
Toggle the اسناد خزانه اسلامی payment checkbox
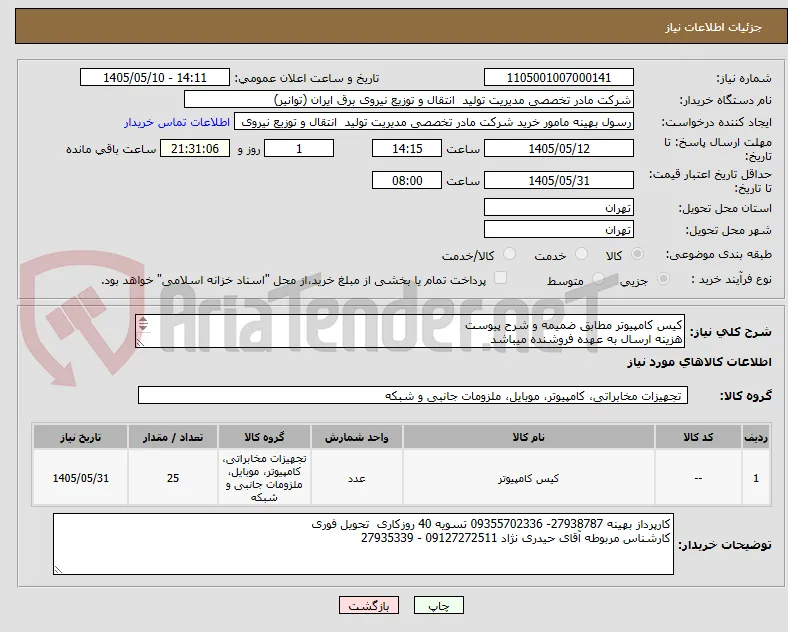(500, 278)
